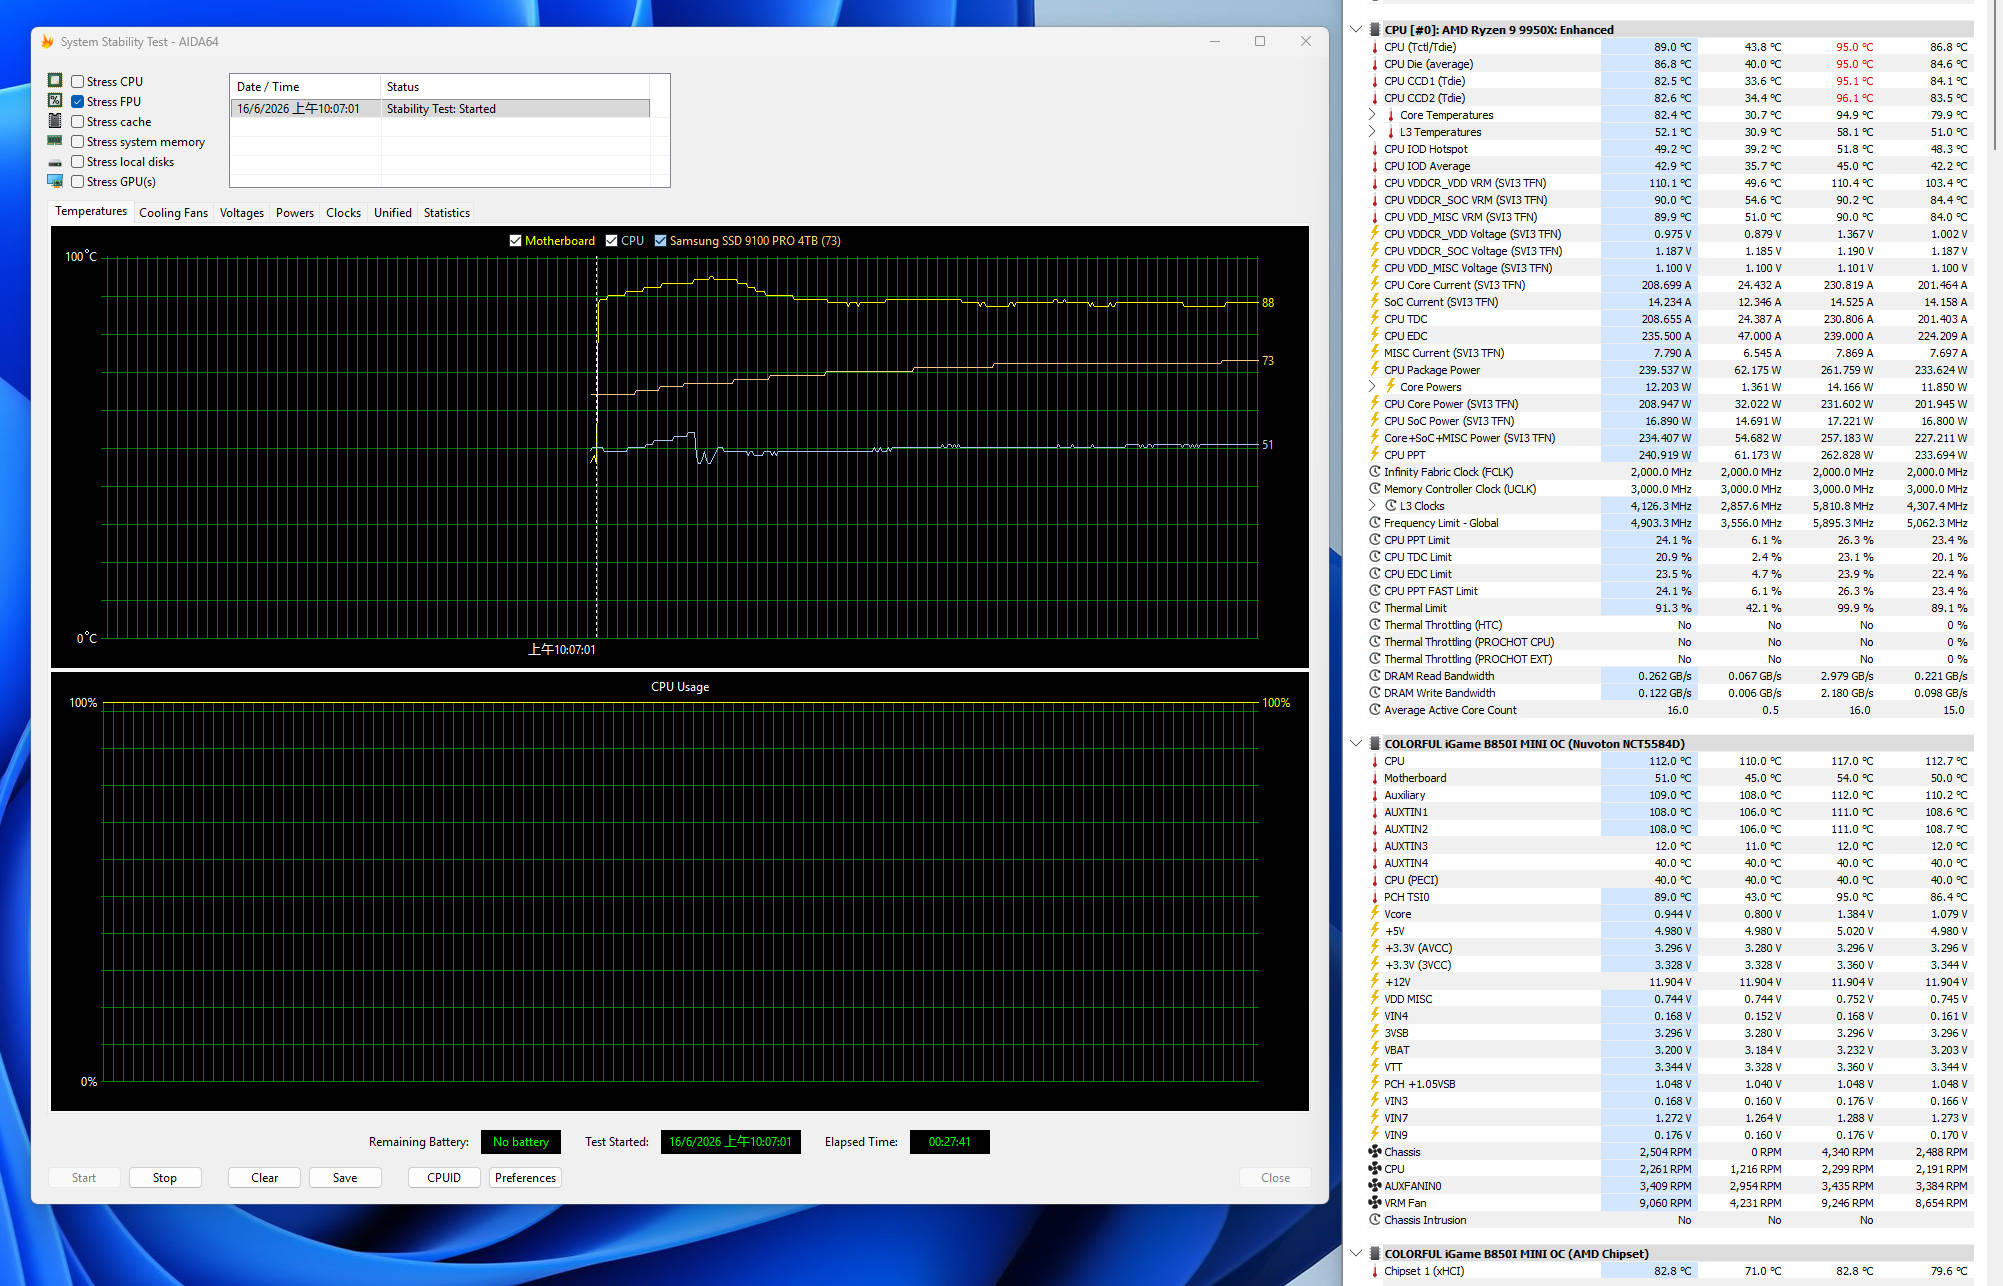Toggle the CPU graph legend checkbox
This screenshot has width=2003, height=1286.
[611, 241]
